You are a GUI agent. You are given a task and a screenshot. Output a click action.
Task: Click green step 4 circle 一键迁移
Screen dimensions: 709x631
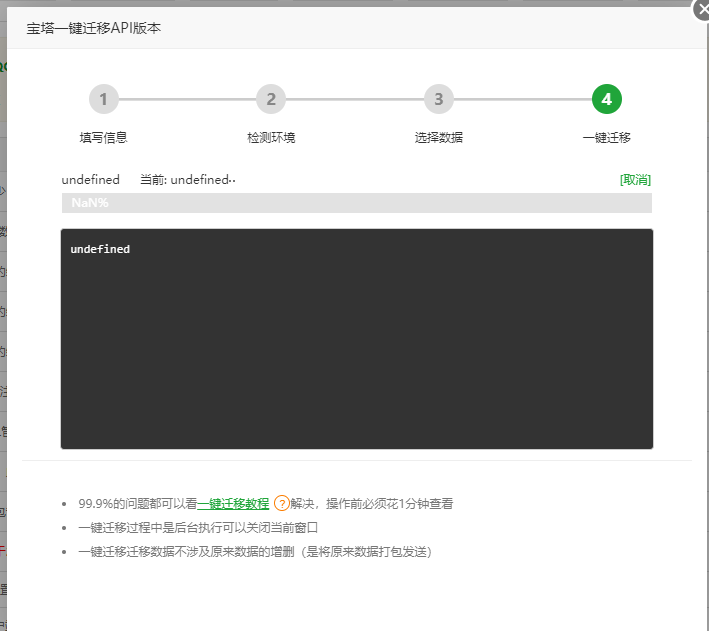coord(606,99)
